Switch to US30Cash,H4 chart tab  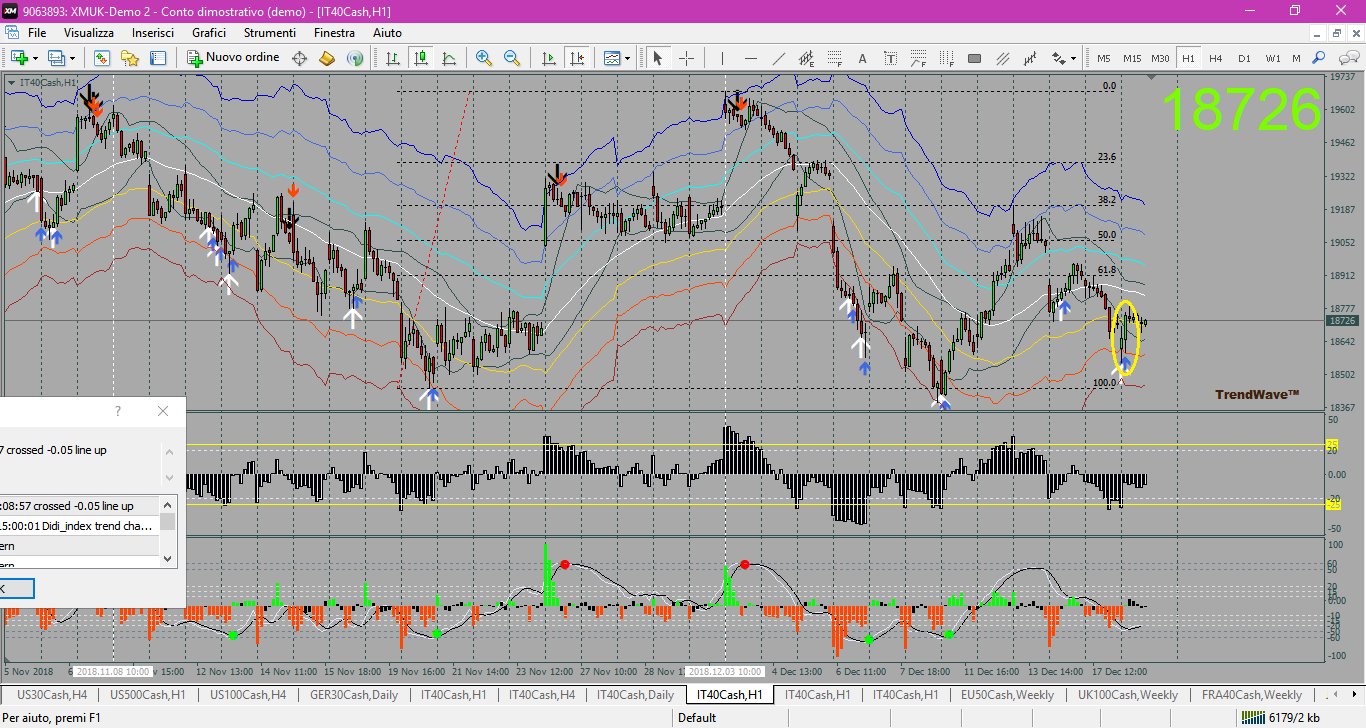54,695
